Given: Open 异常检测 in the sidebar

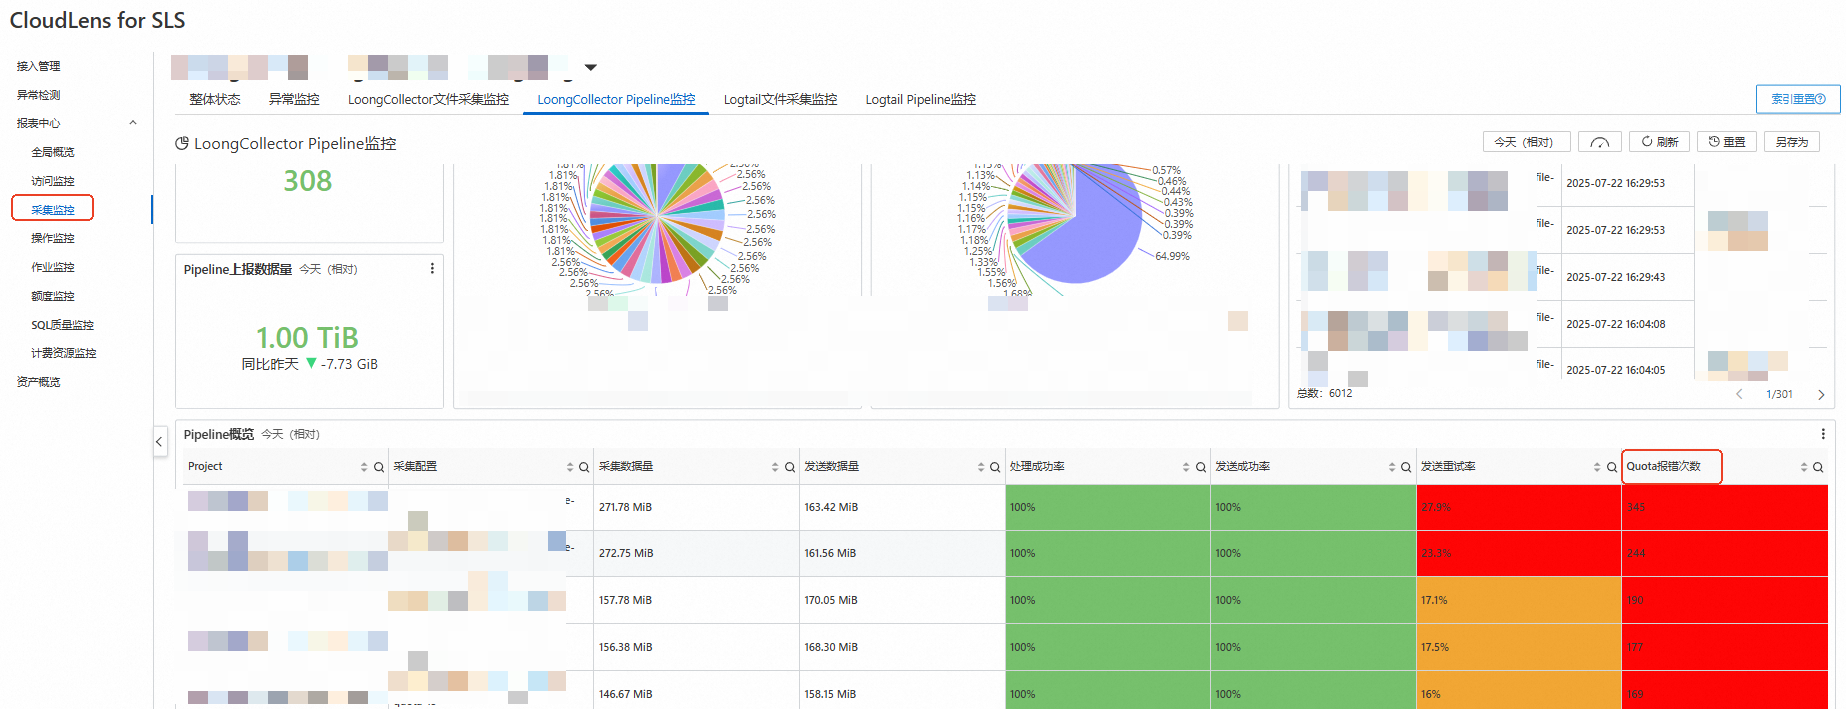Looking at the screenshot, I should click(39, 95).
